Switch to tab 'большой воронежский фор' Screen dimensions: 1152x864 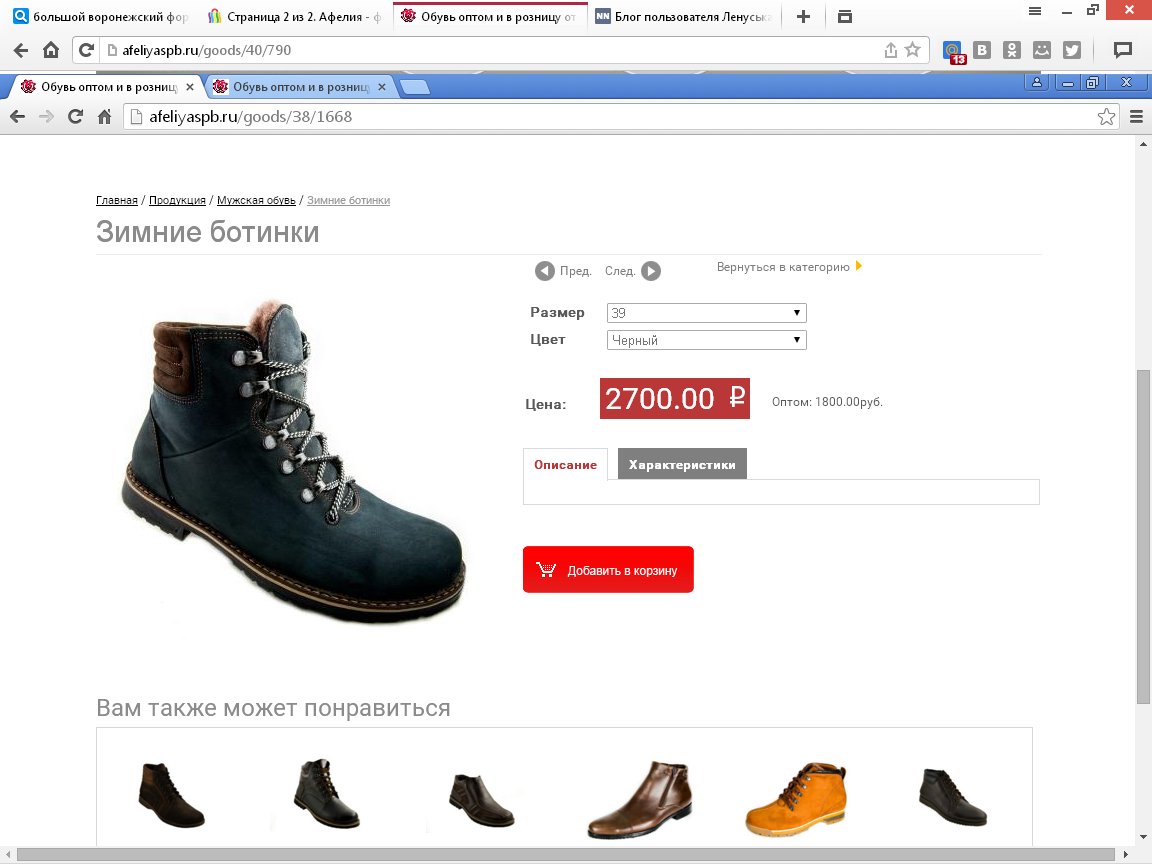[101, 16]
